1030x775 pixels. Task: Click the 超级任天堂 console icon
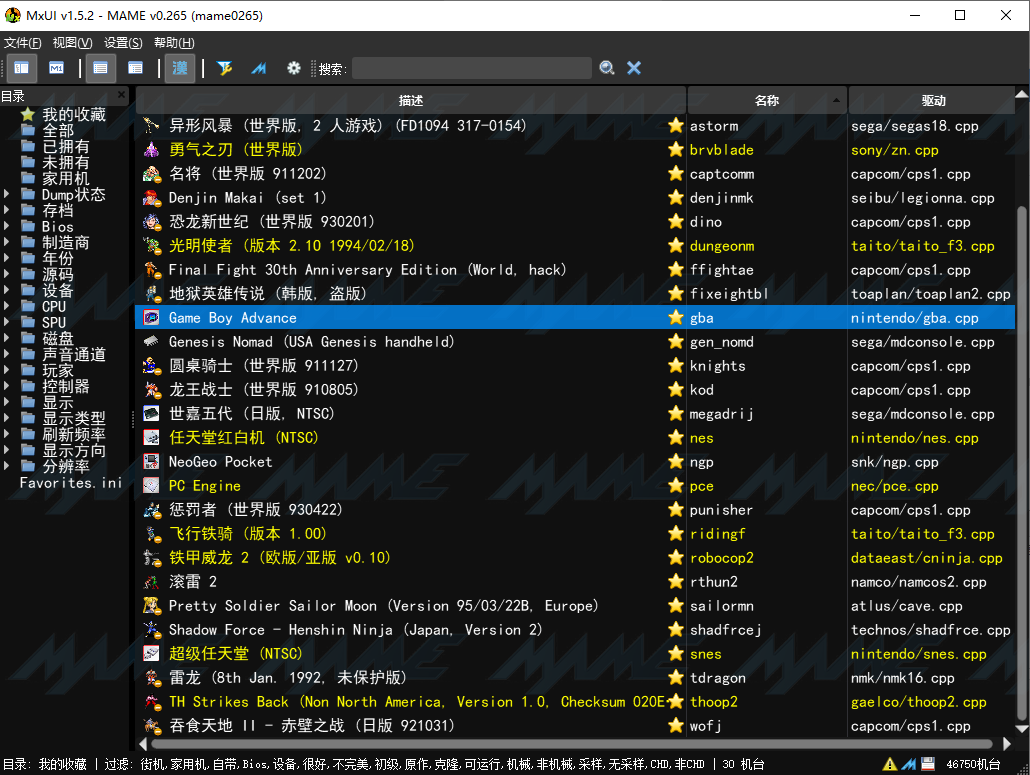click(152, 653)
